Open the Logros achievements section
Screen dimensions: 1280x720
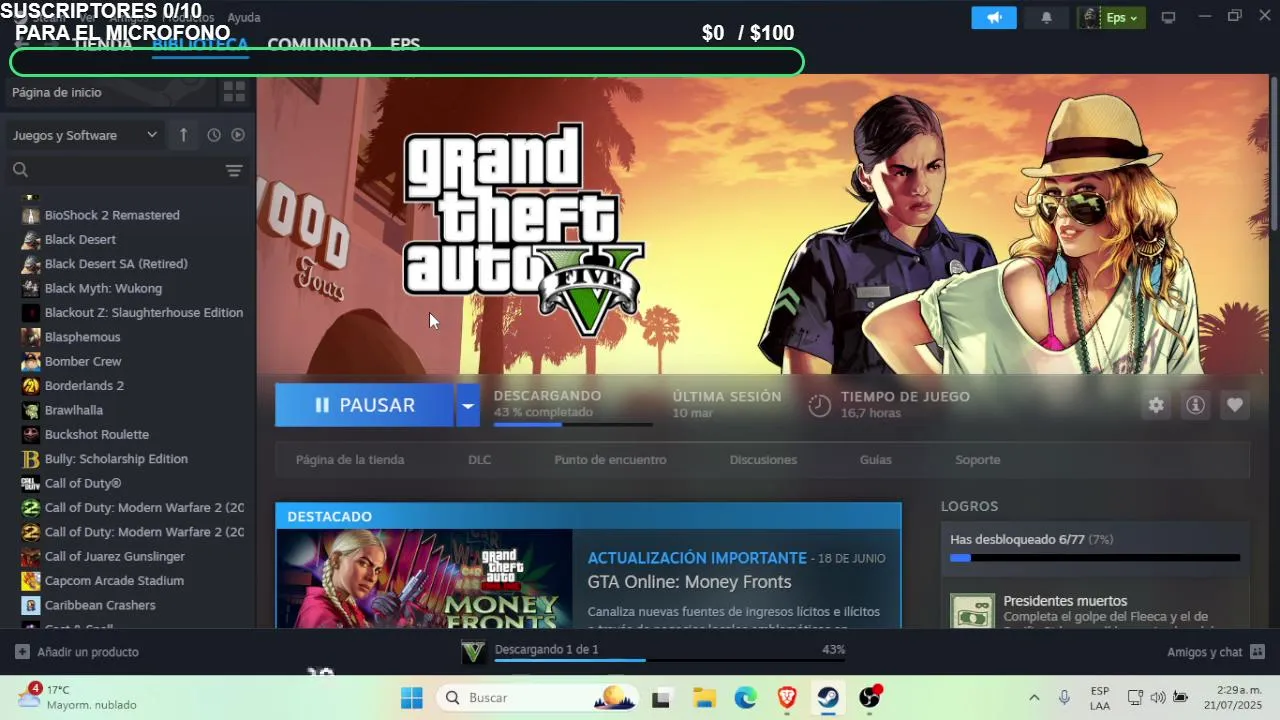click(969, 506)
